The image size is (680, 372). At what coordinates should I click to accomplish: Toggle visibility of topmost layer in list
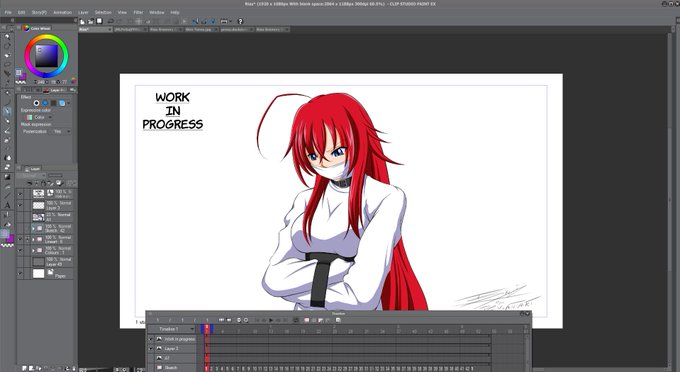click(x=20, y=193)
